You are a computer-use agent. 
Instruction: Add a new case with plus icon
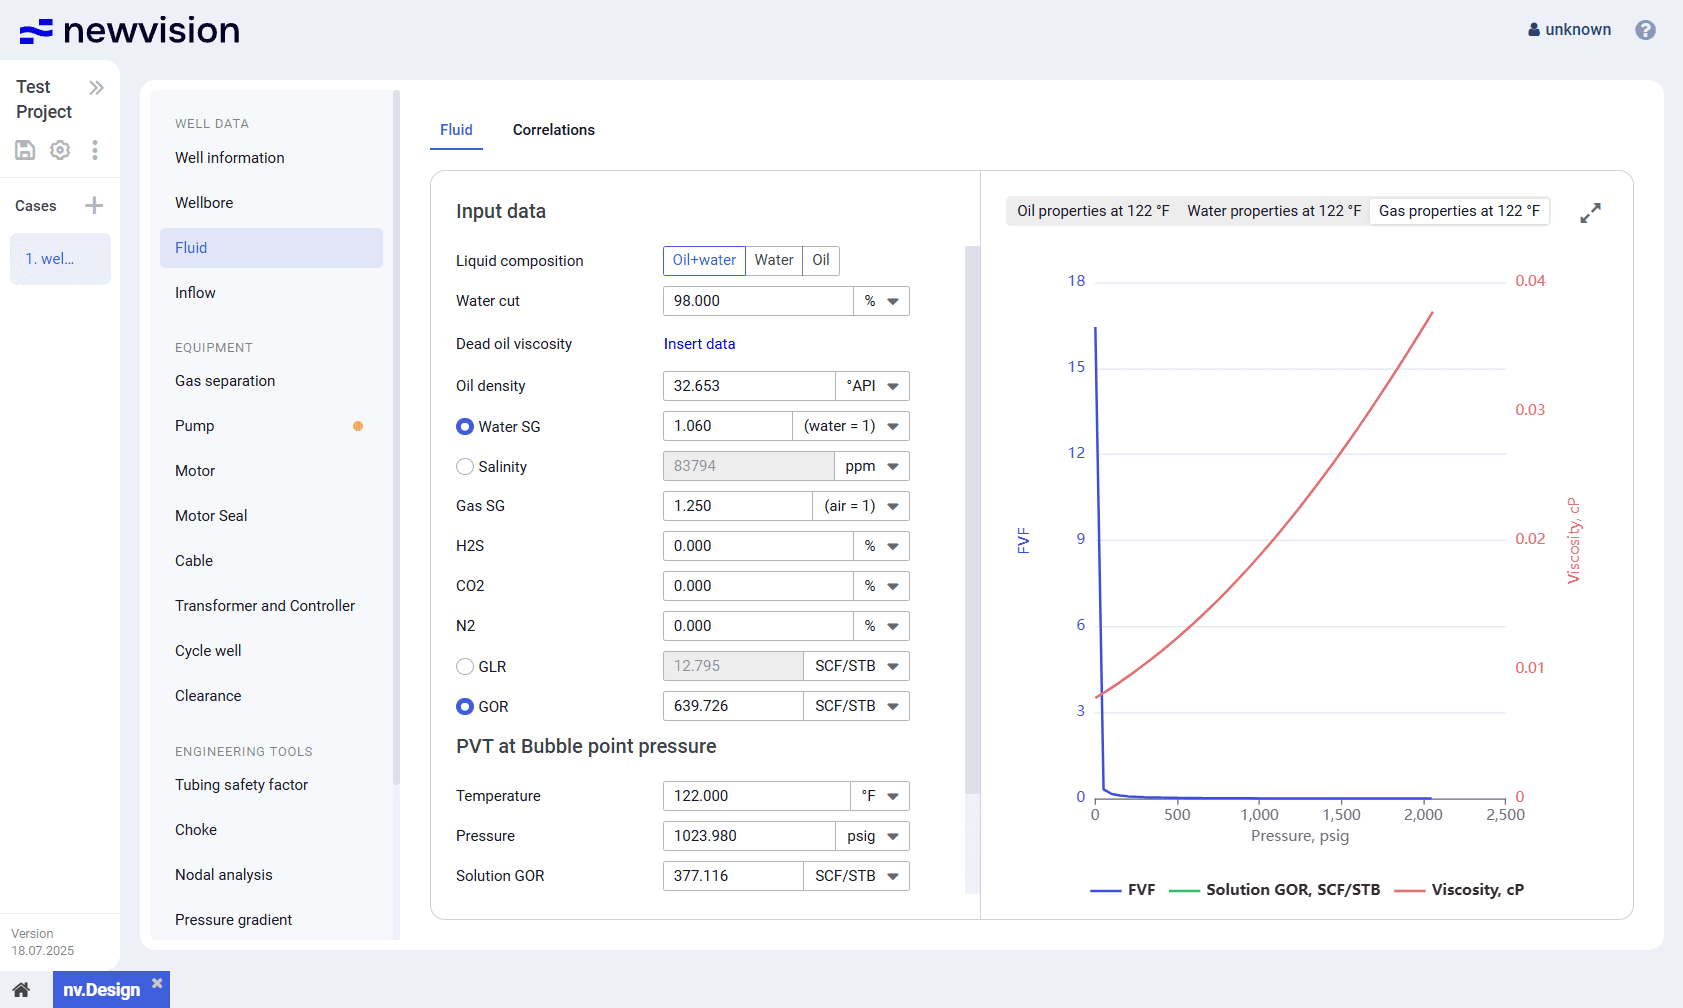tap(94, 206)
